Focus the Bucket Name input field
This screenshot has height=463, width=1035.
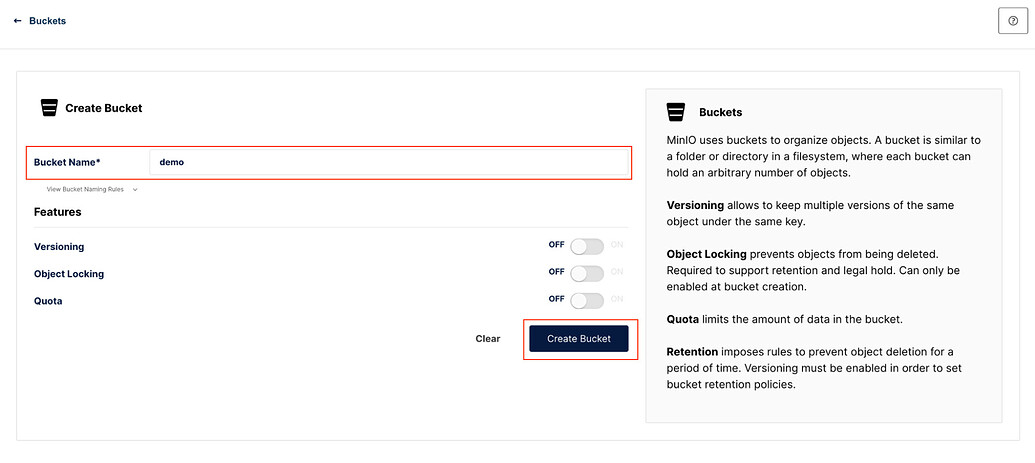coord(388,162)
